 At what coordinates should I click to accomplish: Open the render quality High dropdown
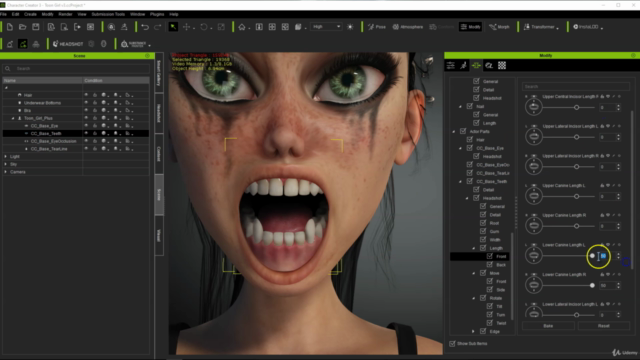tap(326, 27)
